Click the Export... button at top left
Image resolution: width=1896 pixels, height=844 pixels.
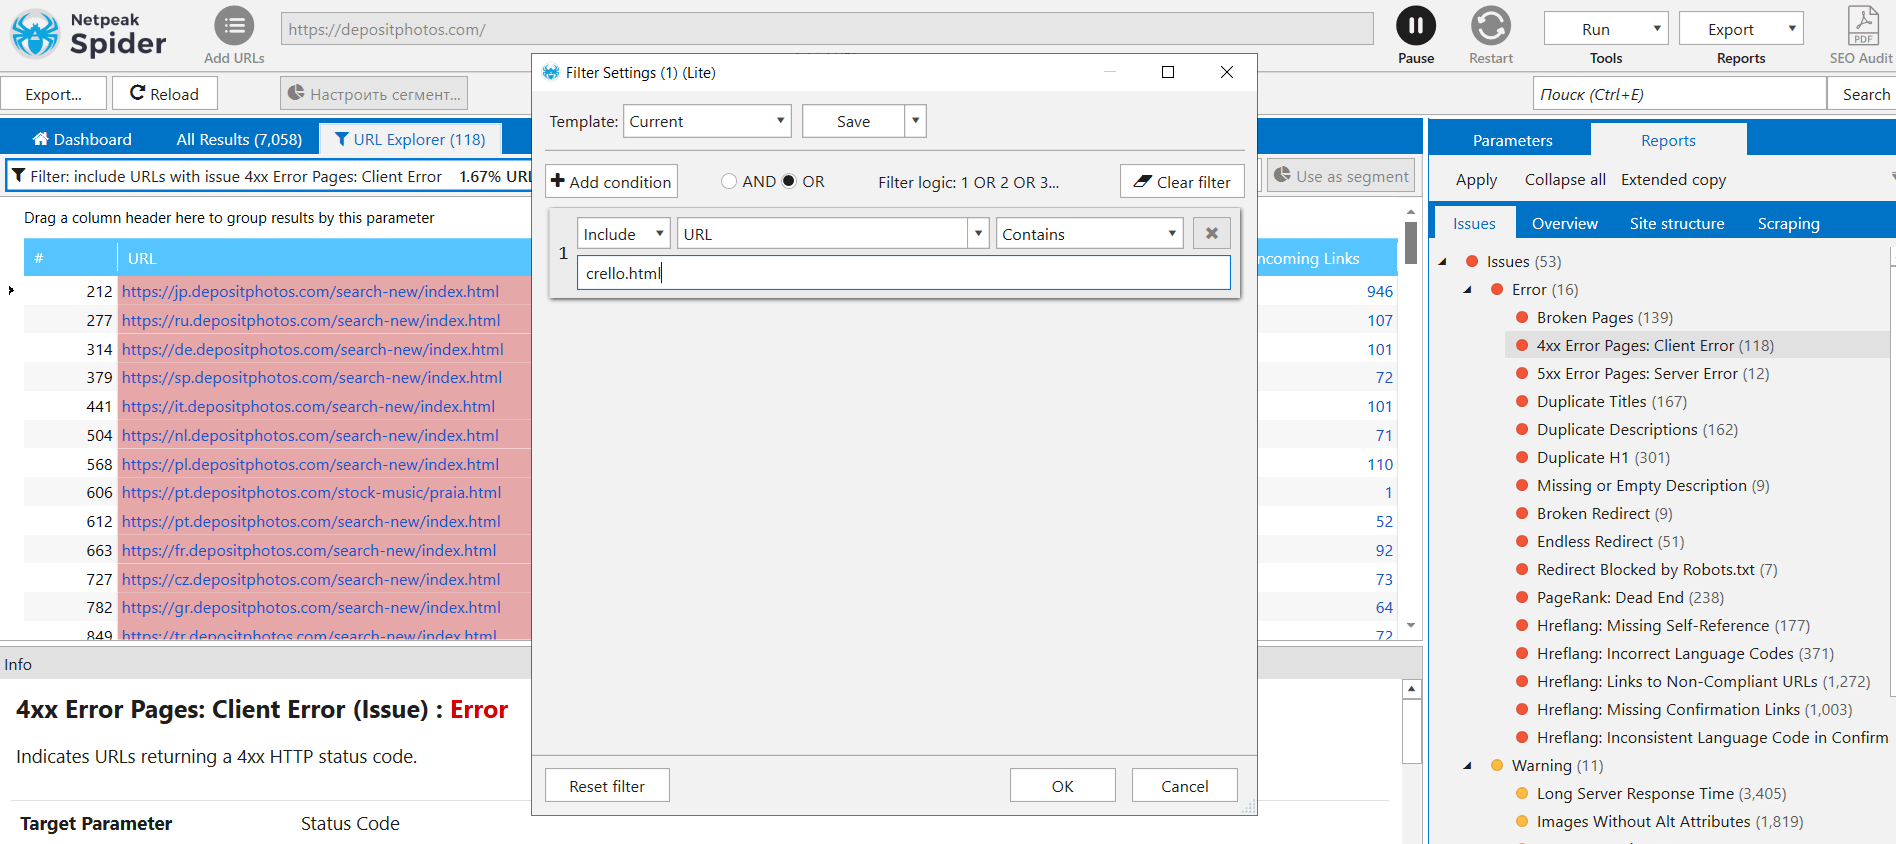tap(54, 94)
